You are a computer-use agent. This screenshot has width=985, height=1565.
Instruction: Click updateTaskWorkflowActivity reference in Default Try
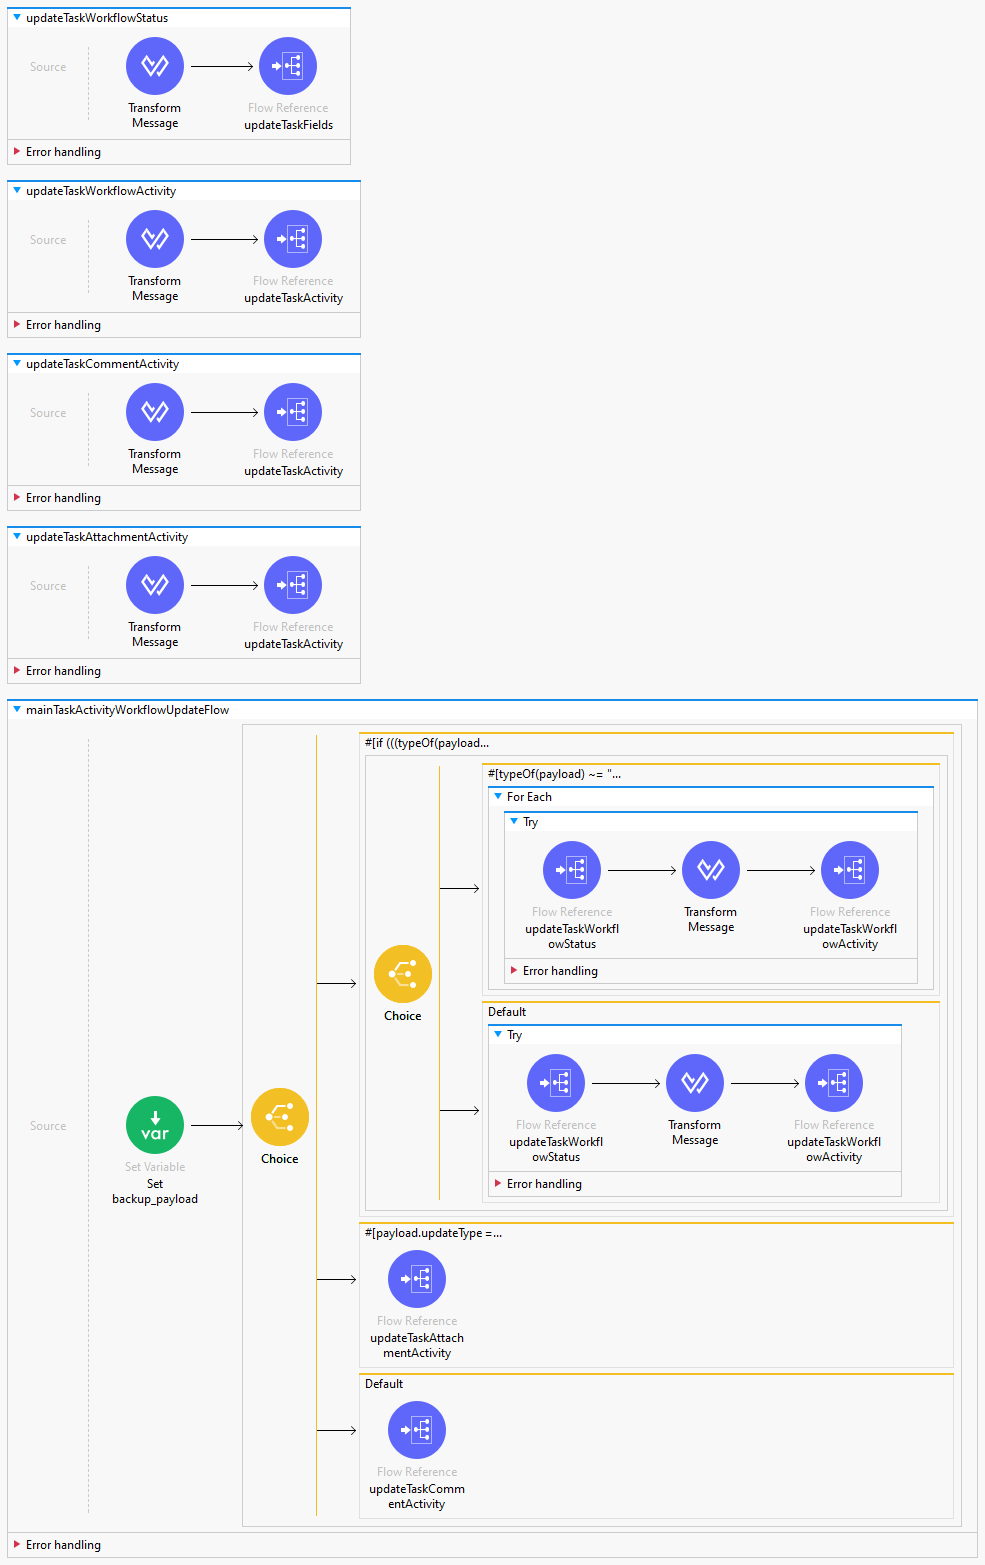(x=833, y=1083)
